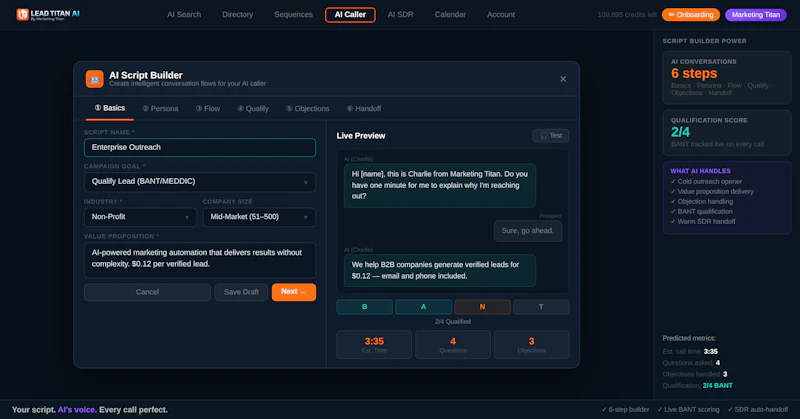Click the AI Script Builder robot icon

94,79
